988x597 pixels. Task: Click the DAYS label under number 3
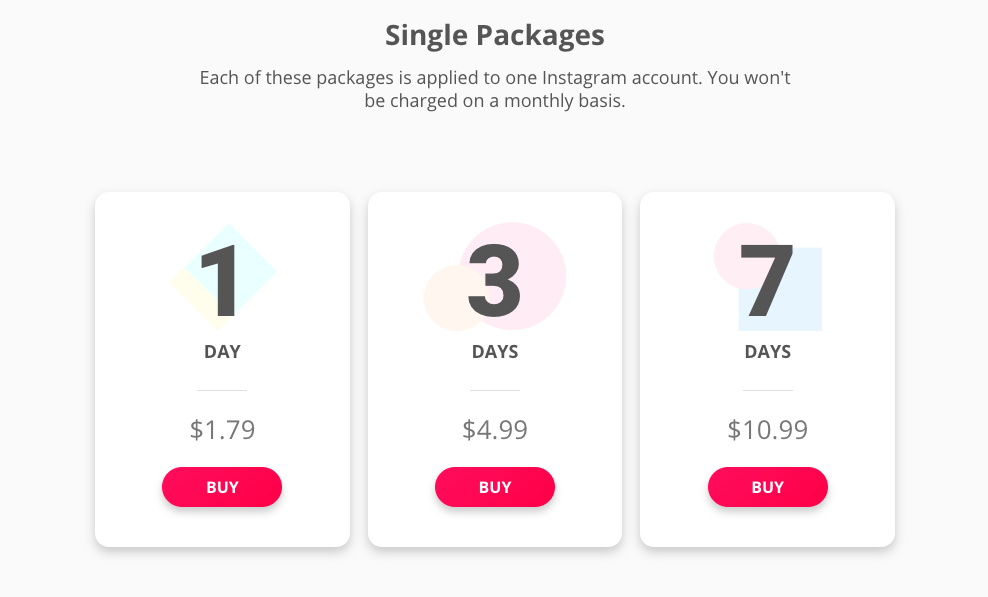(x=495, y=352)
